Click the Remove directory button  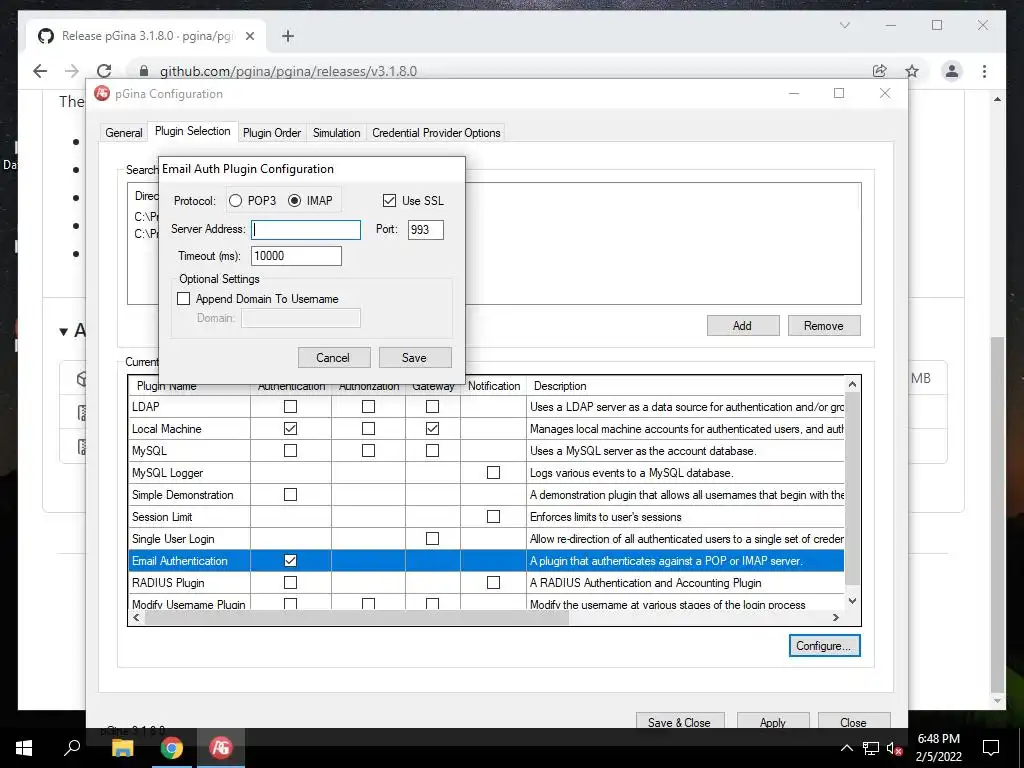tap(824, 325)
